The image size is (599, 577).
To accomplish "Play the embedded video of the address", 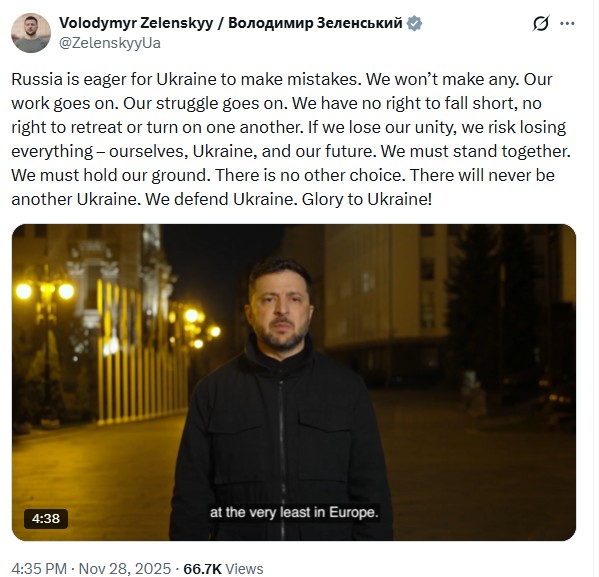I will coord(294,382).
